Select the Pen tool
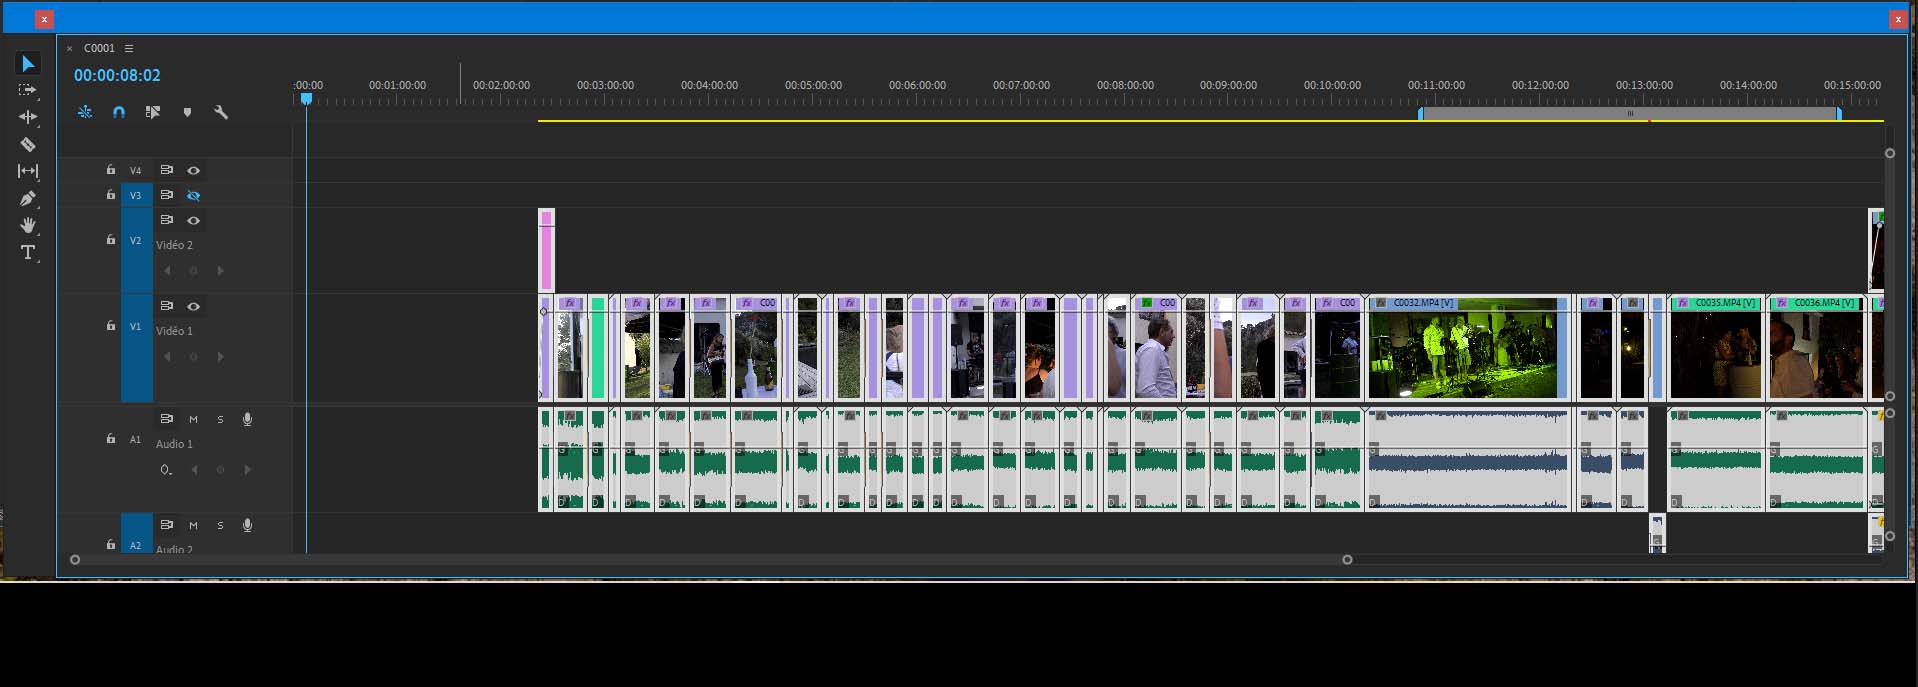 tap(28, 198)
